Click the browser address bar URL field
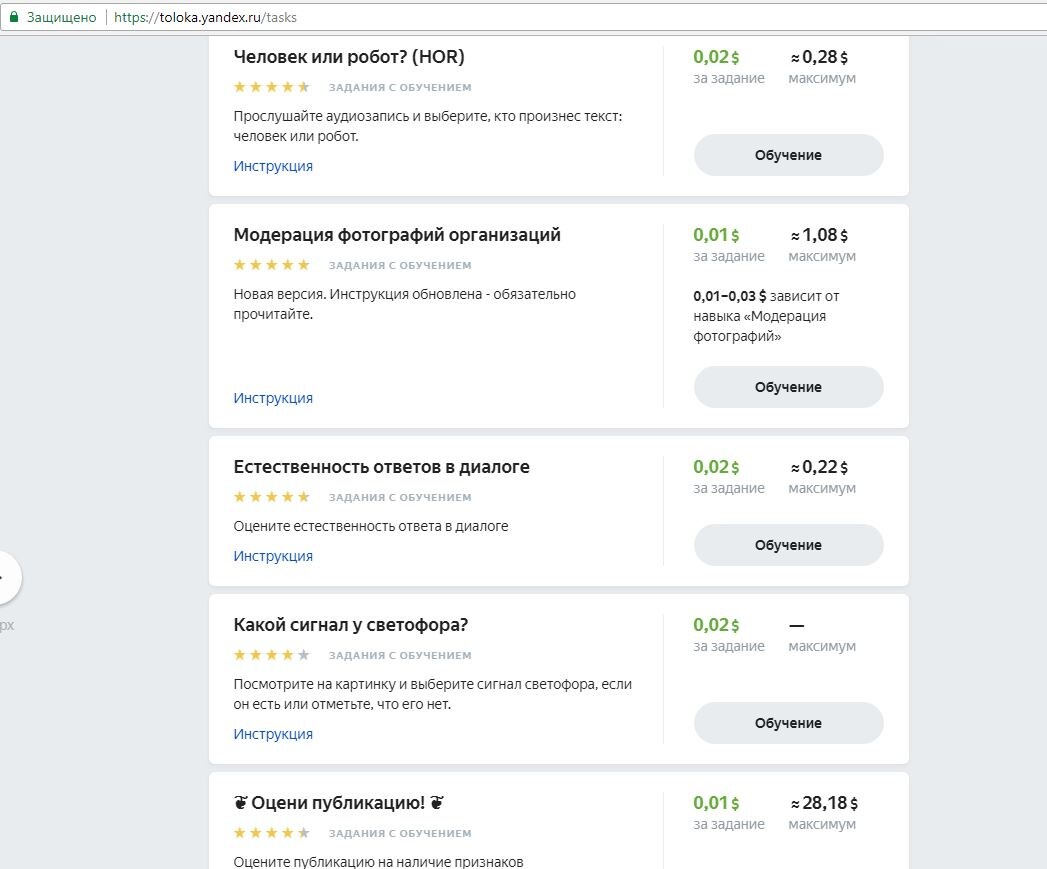The height and width of the screenshot is (869, 1047). [200, 16]
